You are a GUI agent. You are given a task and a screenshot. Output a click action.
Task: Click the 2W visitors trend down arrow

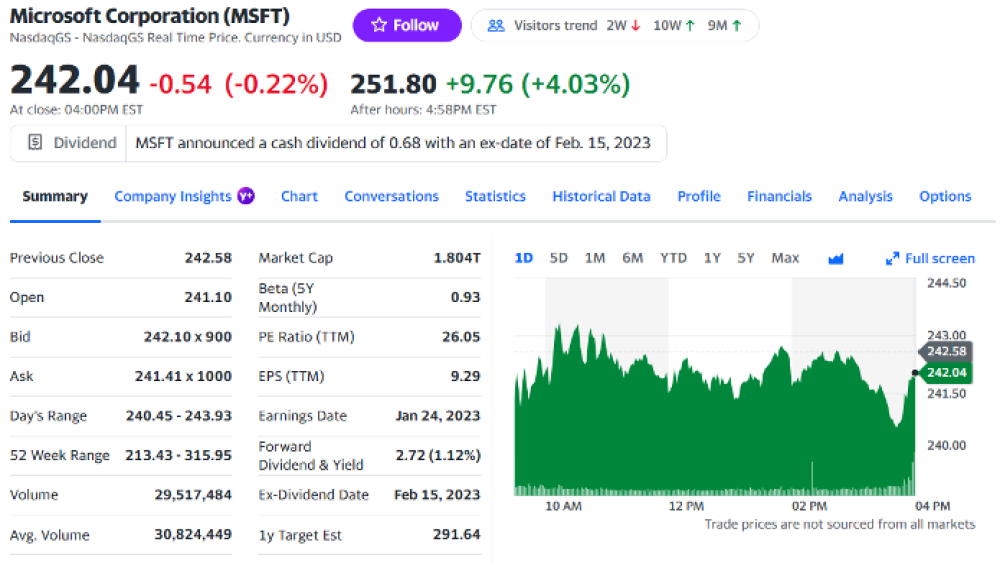click(635, 26)
